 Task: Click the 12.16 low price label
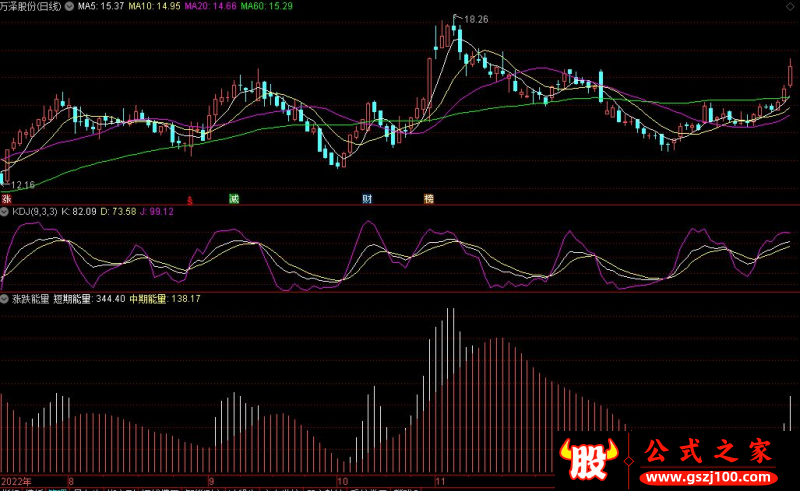point(22,185)
